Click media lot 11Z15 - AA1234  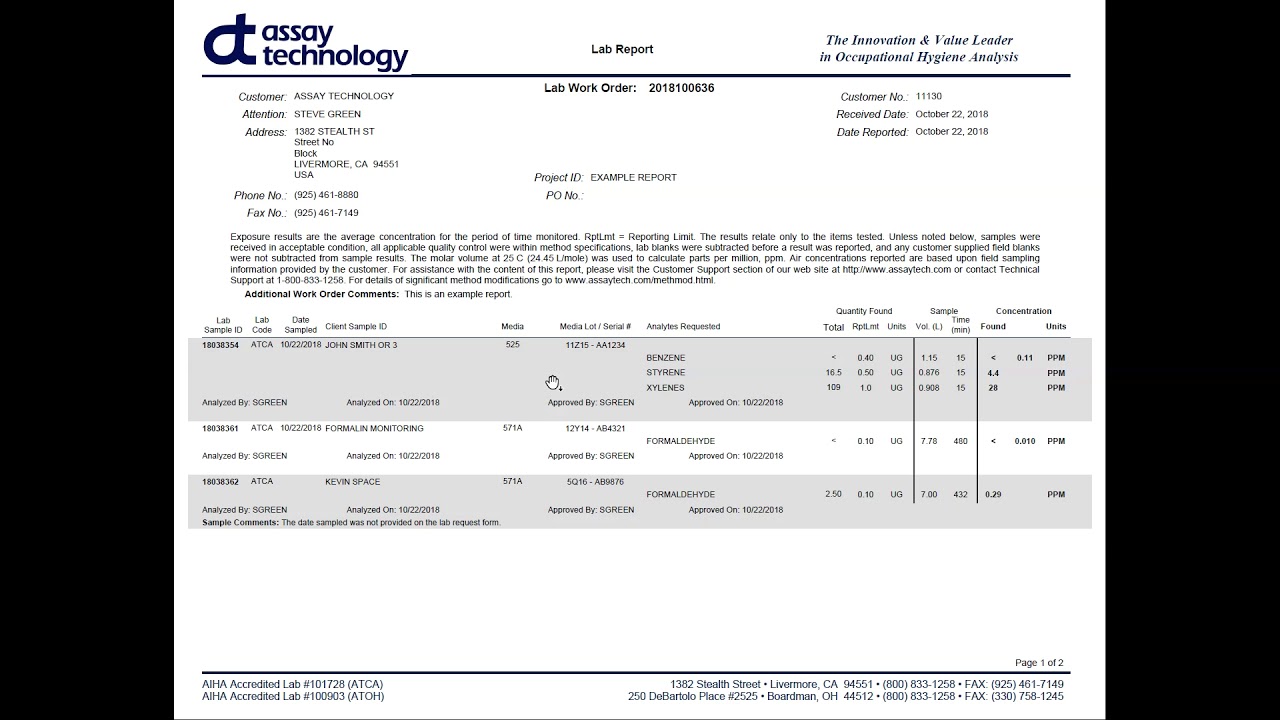pyautogui.click(x=595, y=345)
